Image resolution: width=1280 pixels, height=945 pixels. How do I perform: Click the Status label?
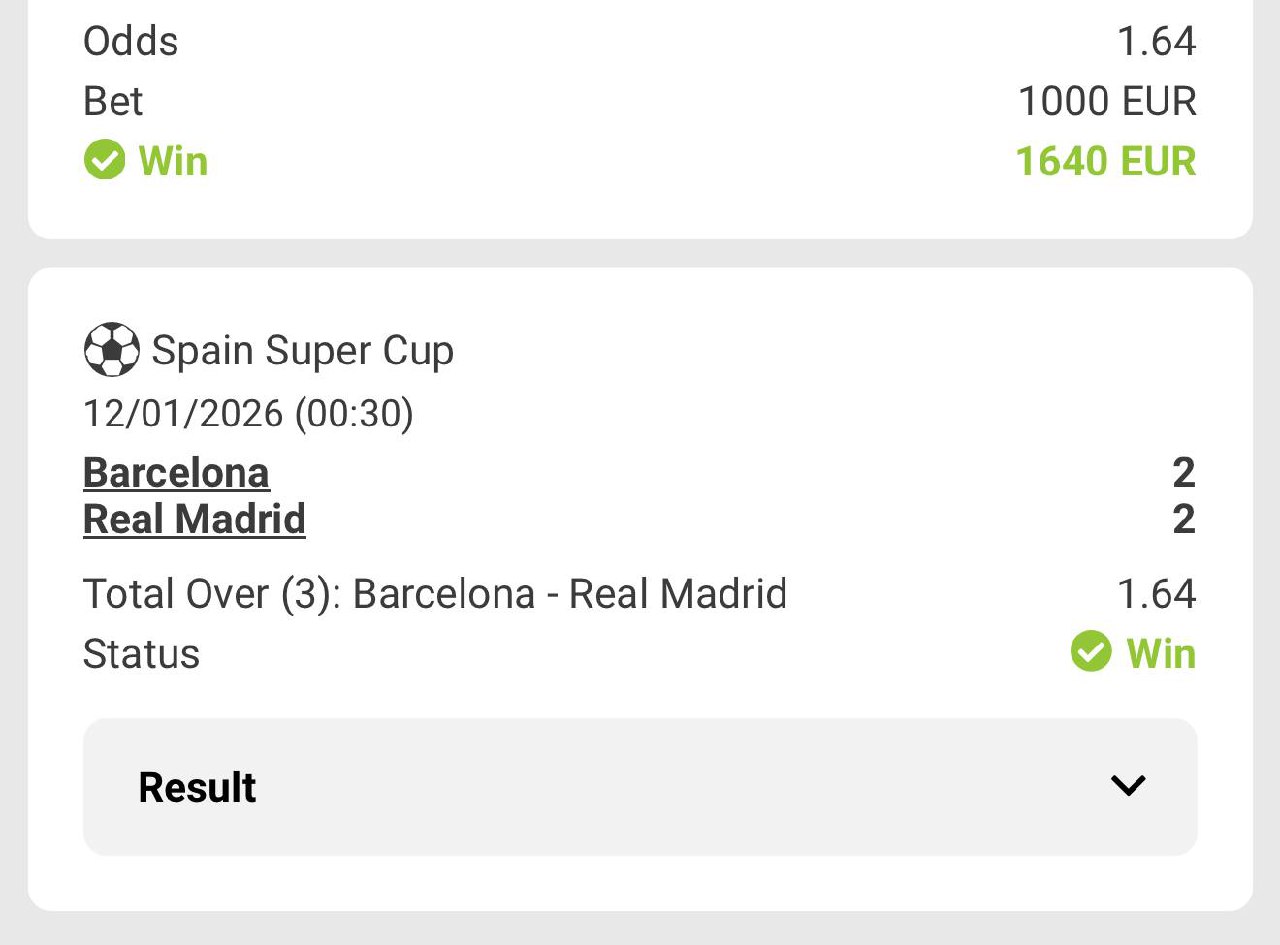pyautogui.click(x=141, y=654)
